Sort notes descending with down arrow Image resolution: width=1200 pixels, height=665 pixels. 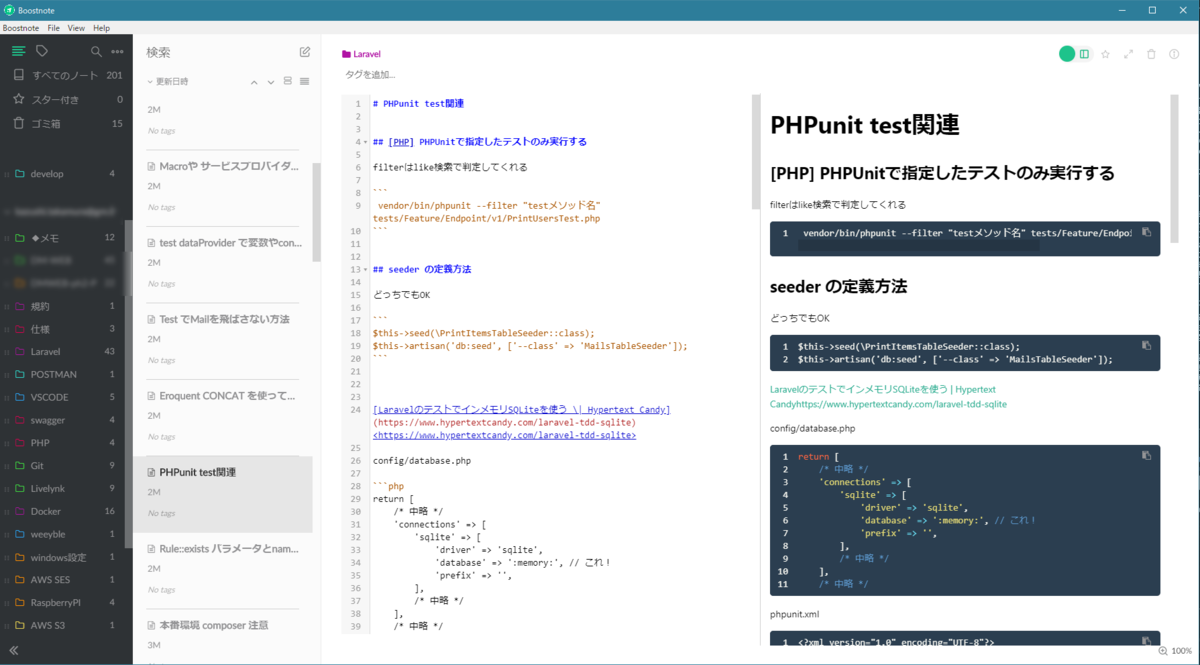(270, 82)
